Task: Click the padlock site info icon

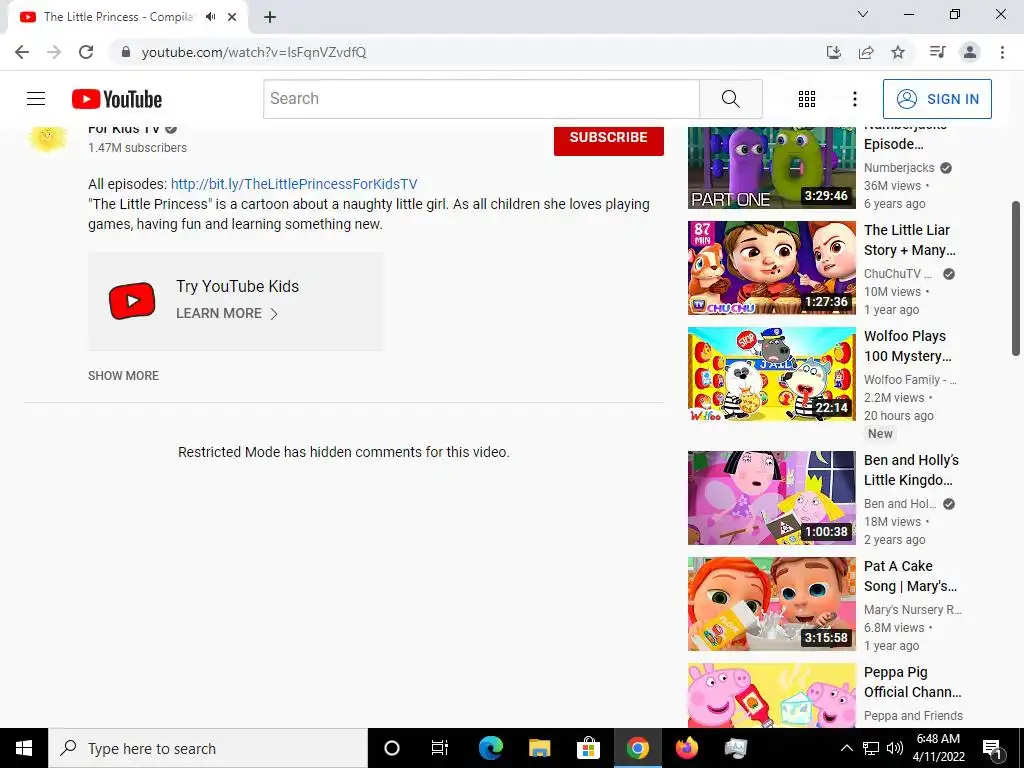Action: pos(126,52)
